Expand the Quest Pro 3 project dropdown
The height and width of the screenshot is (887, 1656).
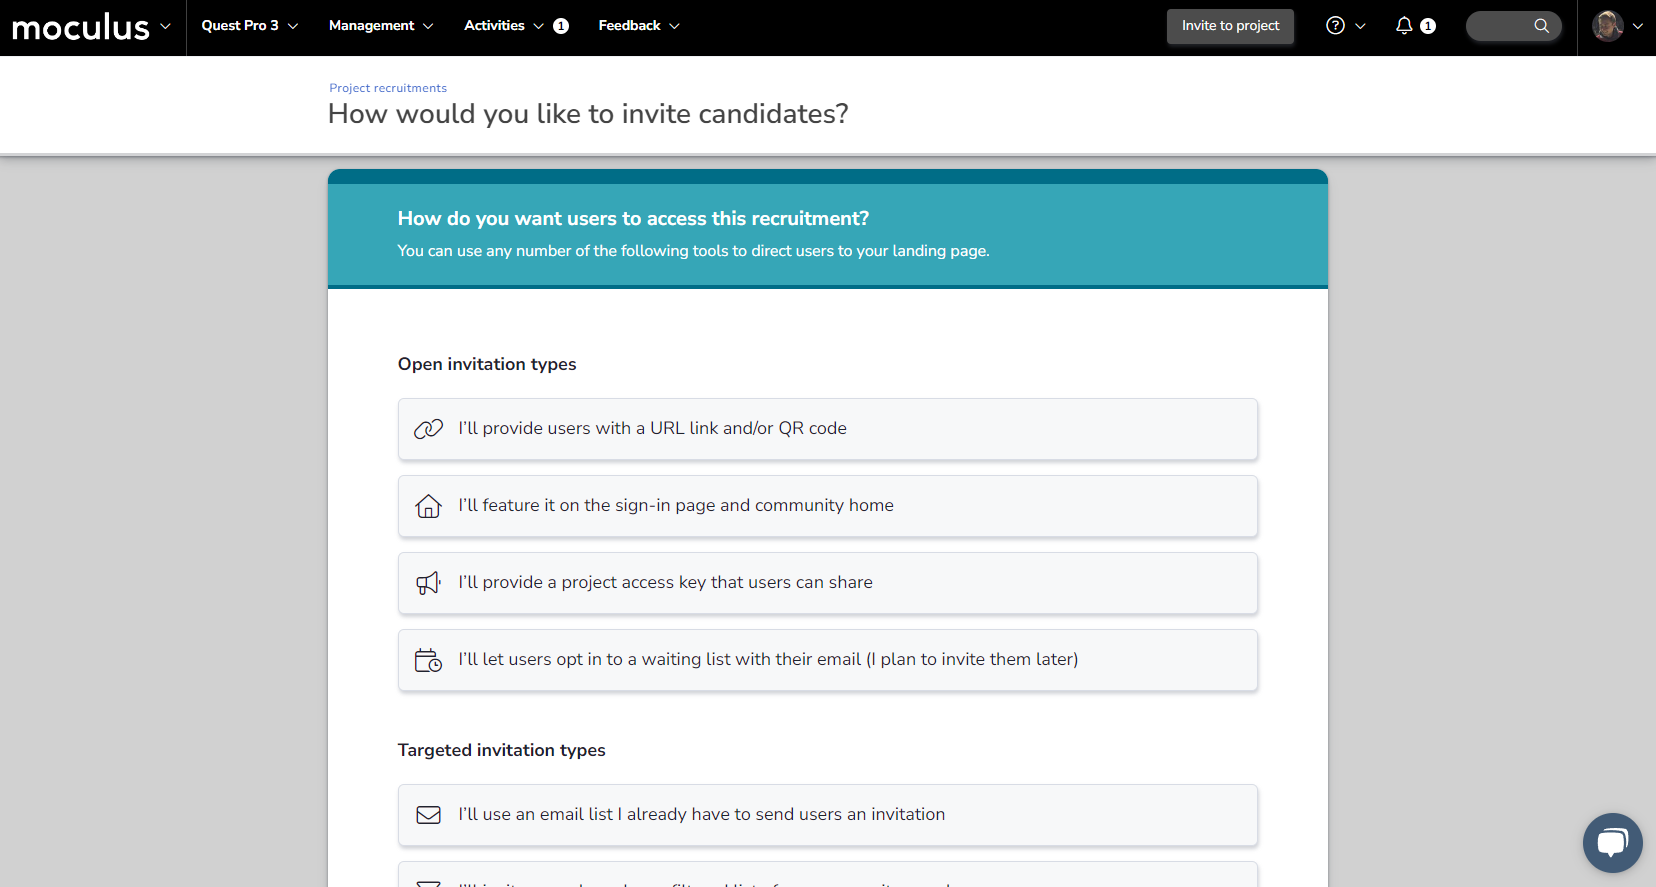coord(249,26)
